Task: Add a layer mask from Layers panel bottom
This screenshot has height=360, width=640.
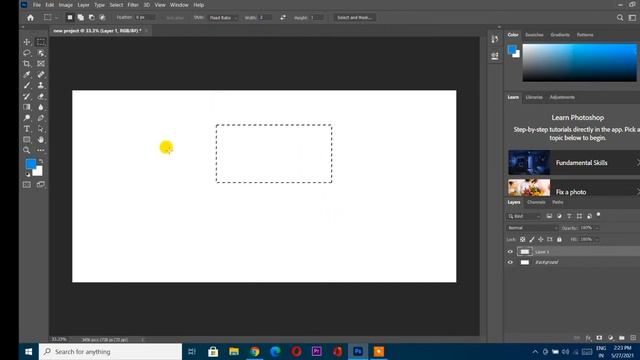Action: click(x=599, y=338)
